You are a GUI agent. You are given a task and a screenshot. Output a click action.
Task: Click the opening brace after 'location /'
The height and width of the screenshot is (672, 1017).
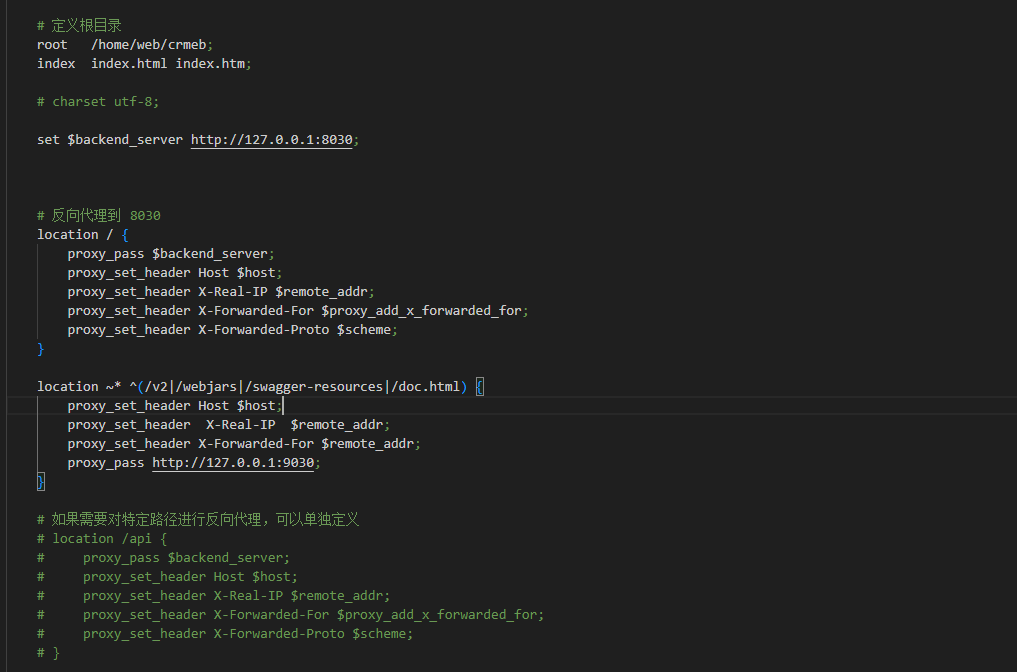(125, 234)
